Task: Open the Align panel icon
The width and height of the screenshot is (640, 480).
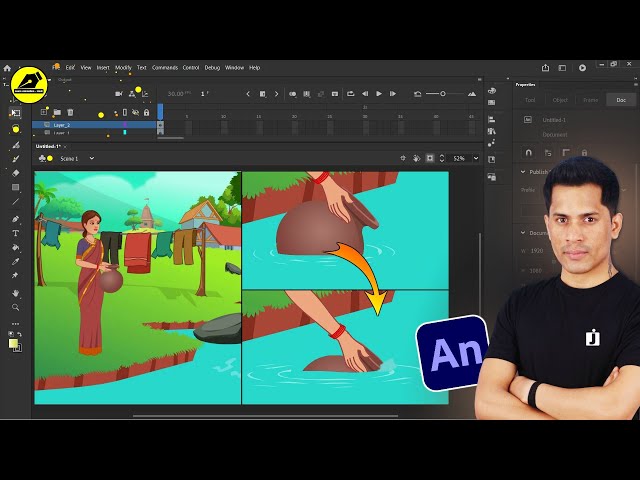Action: 491,120
